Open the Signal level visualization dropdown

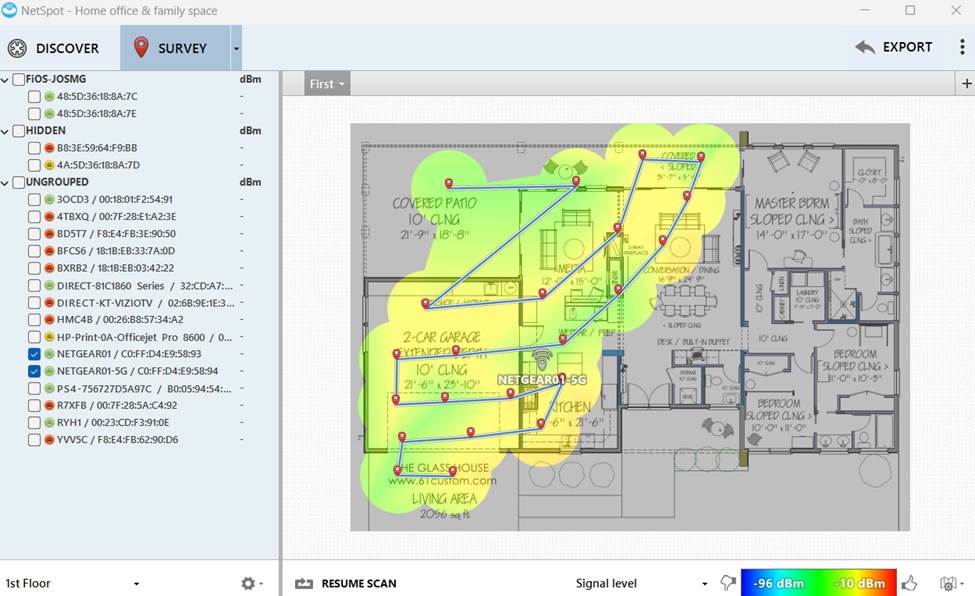[640, 583]
